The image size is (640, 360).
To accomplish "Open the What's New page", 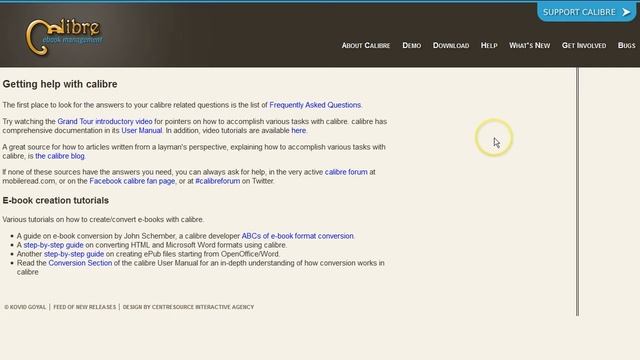I will (529, 45).
